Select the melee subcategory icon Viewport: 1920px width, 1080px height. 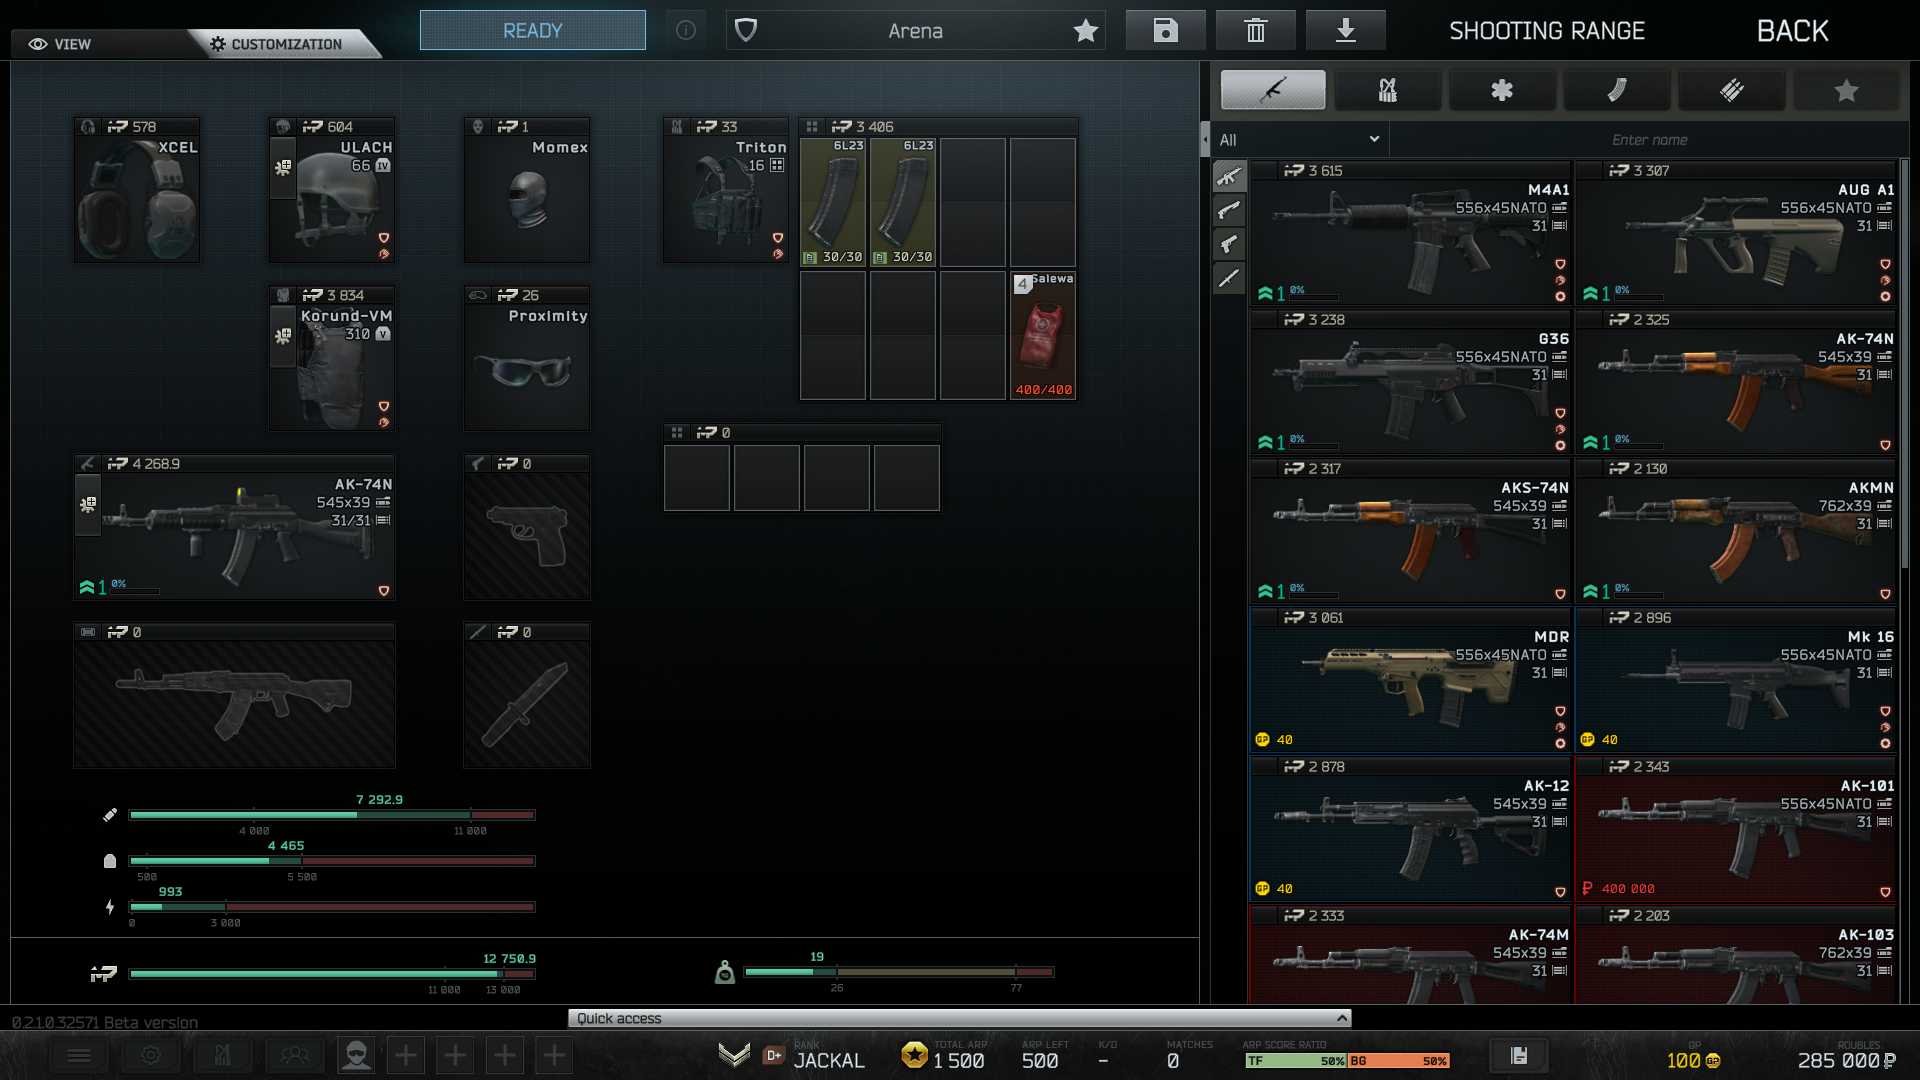tap(1229, 278)
